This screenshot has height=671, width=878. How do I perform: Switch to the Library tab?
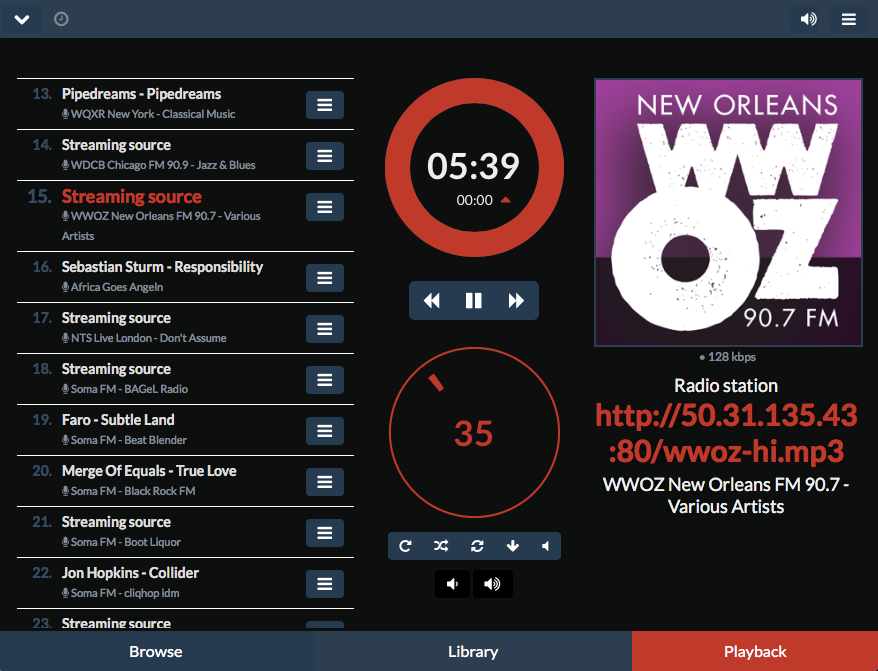(x=473, y=651)
